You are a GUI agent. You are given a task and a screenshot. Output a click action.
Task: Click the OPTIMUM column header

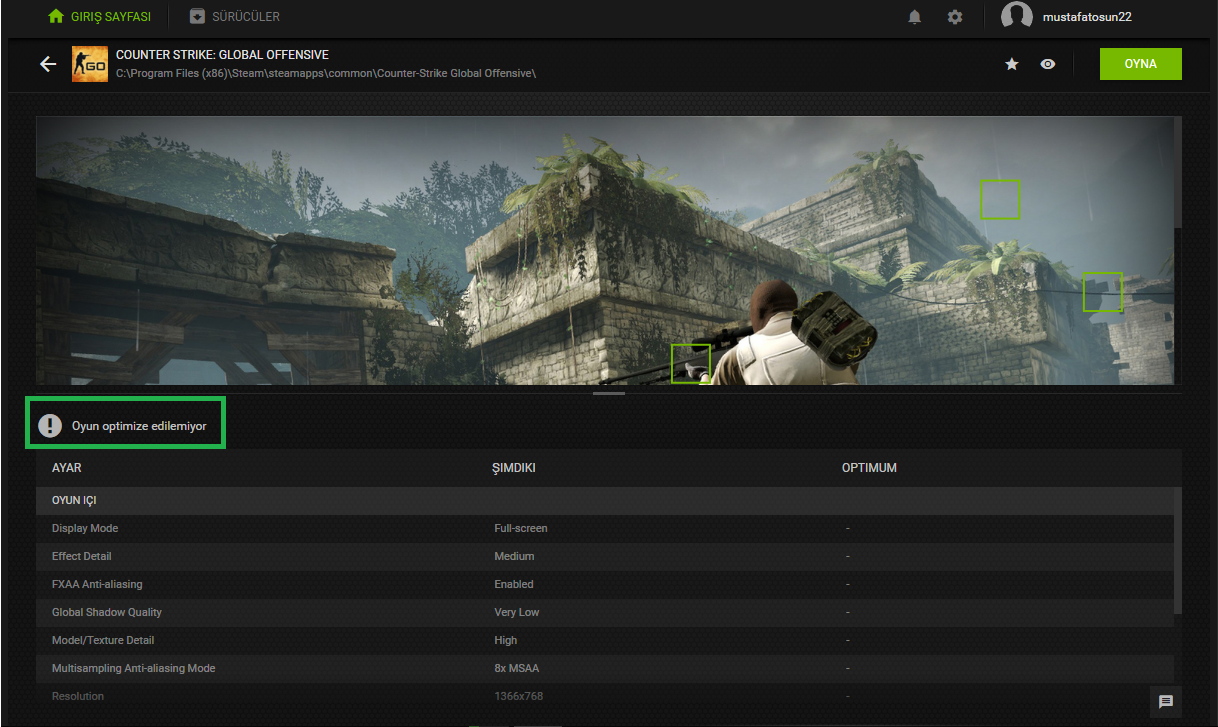[869, 468]
